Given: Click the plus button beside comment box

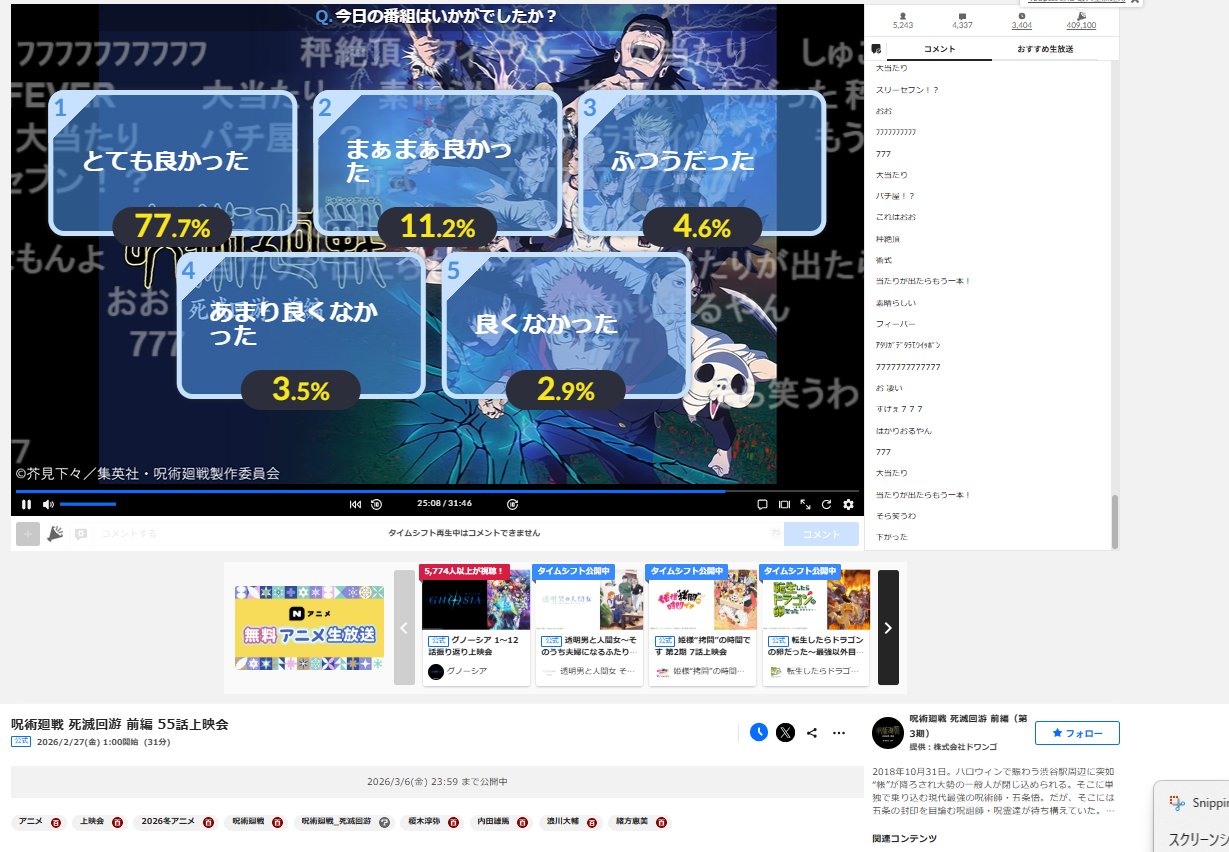Looking at the screenshot, I should pos(28,534).
